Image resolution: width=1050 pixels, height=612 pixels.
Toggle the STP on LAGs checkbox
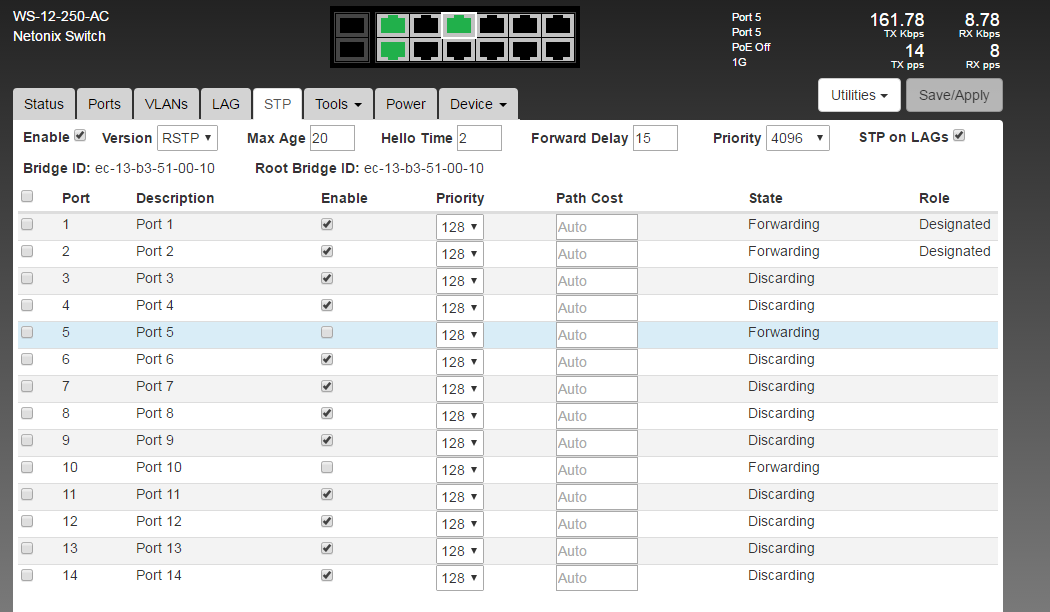pos(959,136)
